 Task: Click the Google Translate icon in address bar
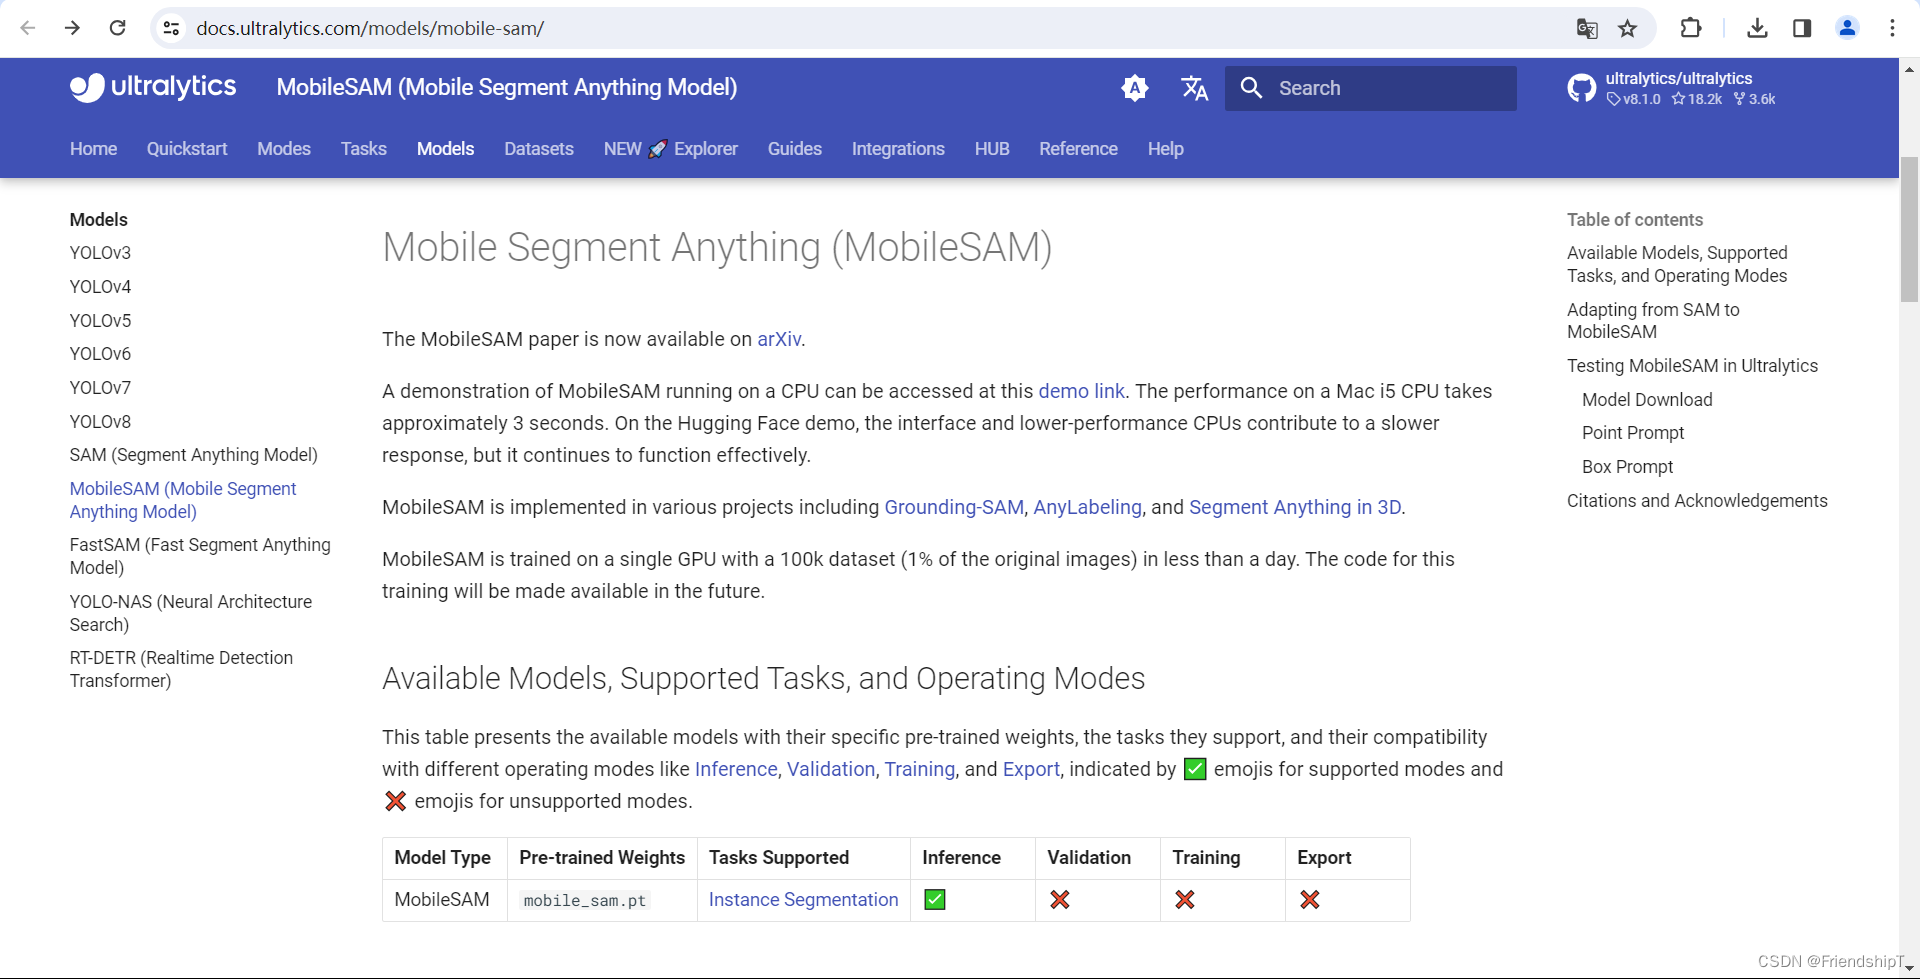tap(1587, 28)
